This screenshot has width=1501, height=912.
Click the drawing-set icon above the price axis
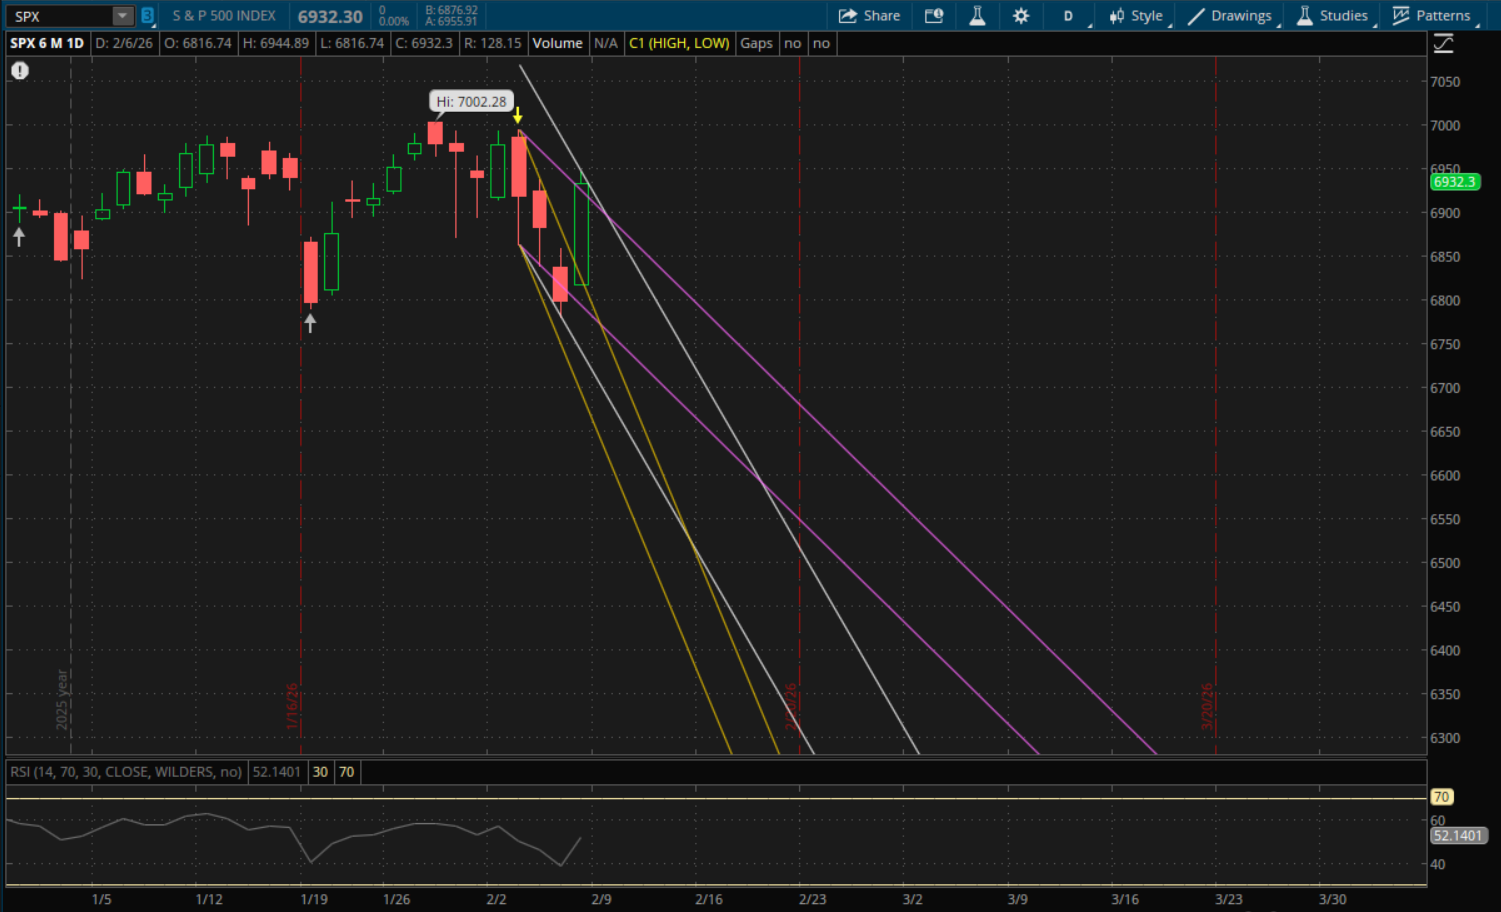coord(1443,44)
